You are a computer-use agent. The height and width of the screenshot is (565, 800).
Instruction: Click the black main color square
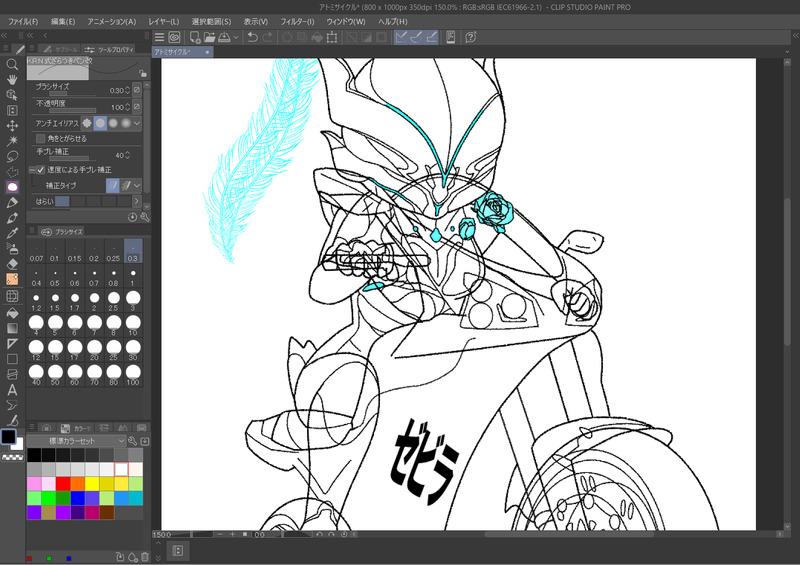(x=9, y=437)
